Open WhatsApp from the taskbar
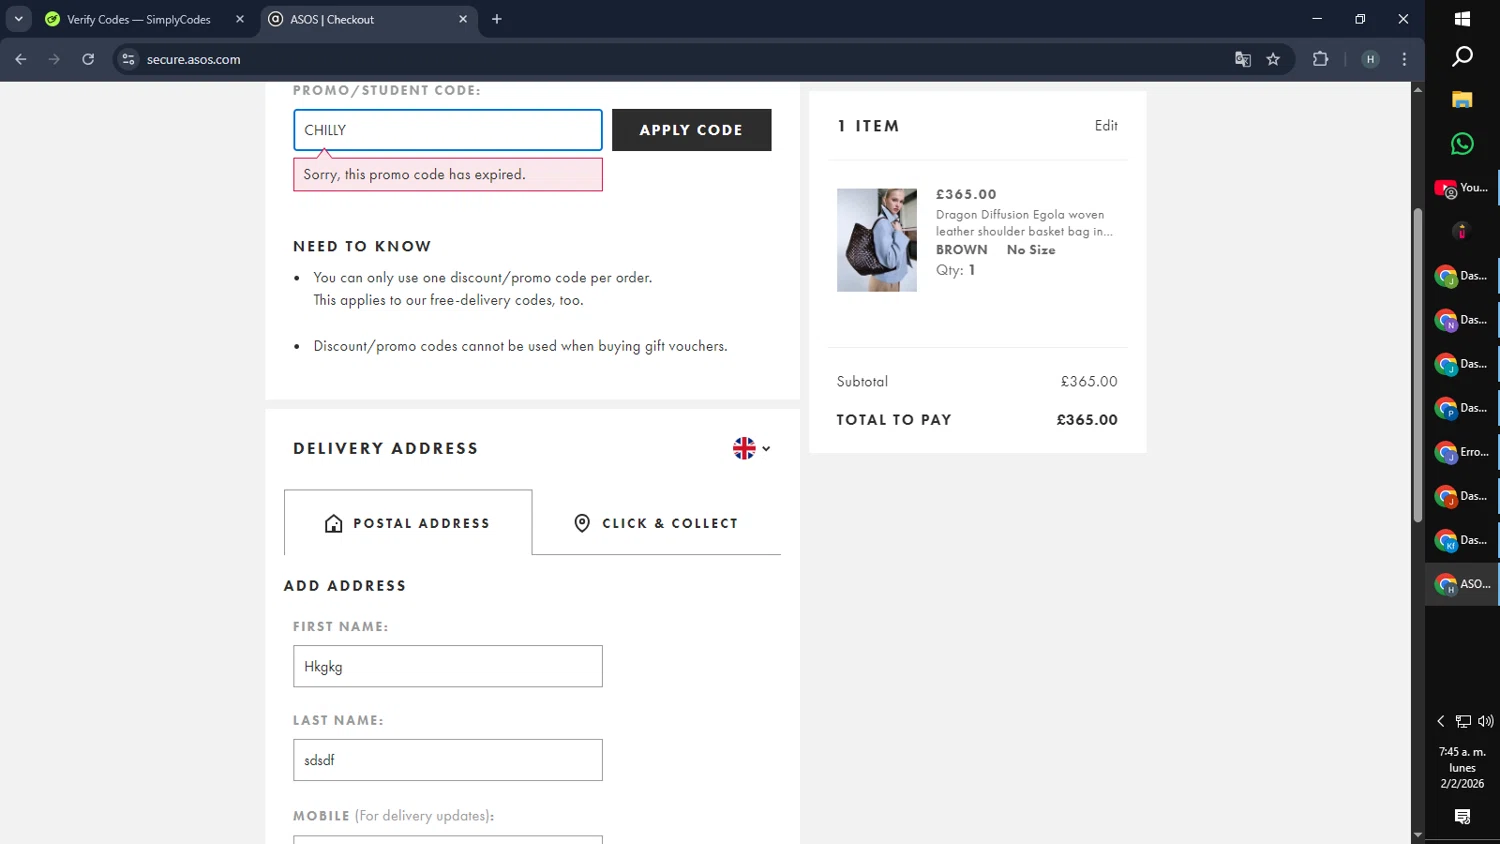Image resolution: width=1500 pixels, height=844 pixels. pos(1462,144)
